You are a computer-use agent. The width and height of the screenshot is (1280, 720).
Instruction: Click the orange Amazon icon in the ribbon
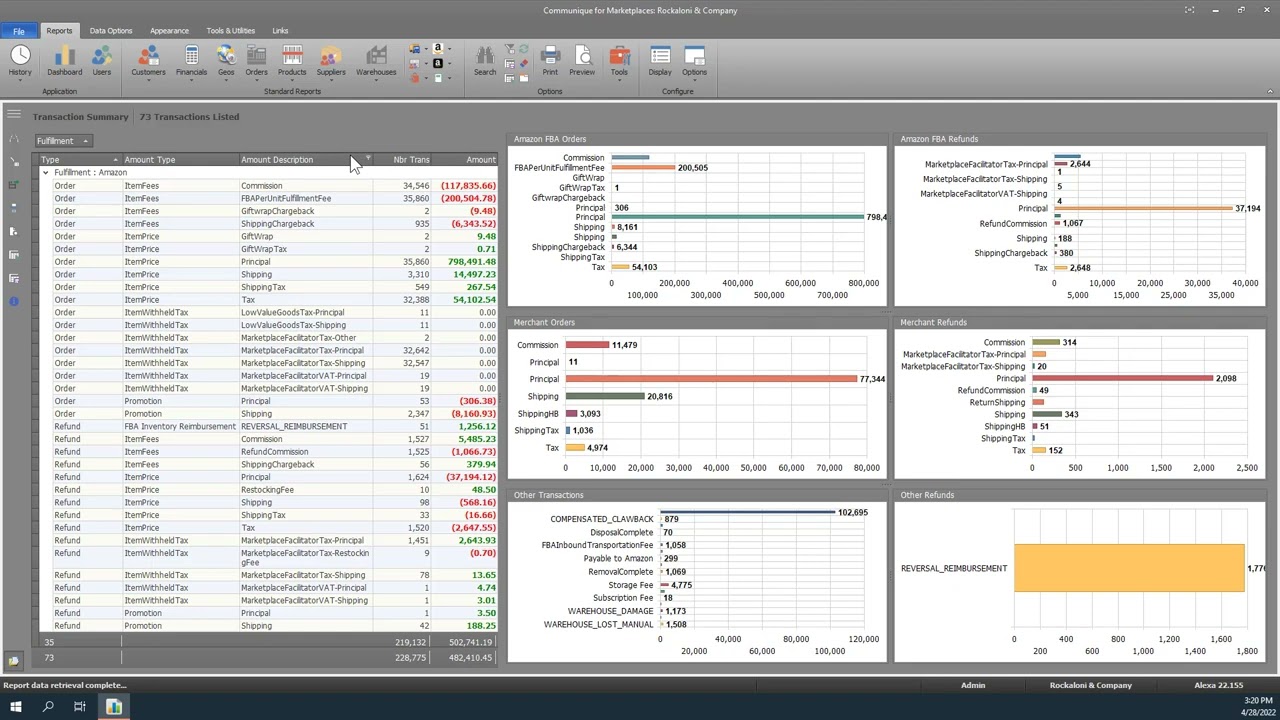[x=438, y=48]
